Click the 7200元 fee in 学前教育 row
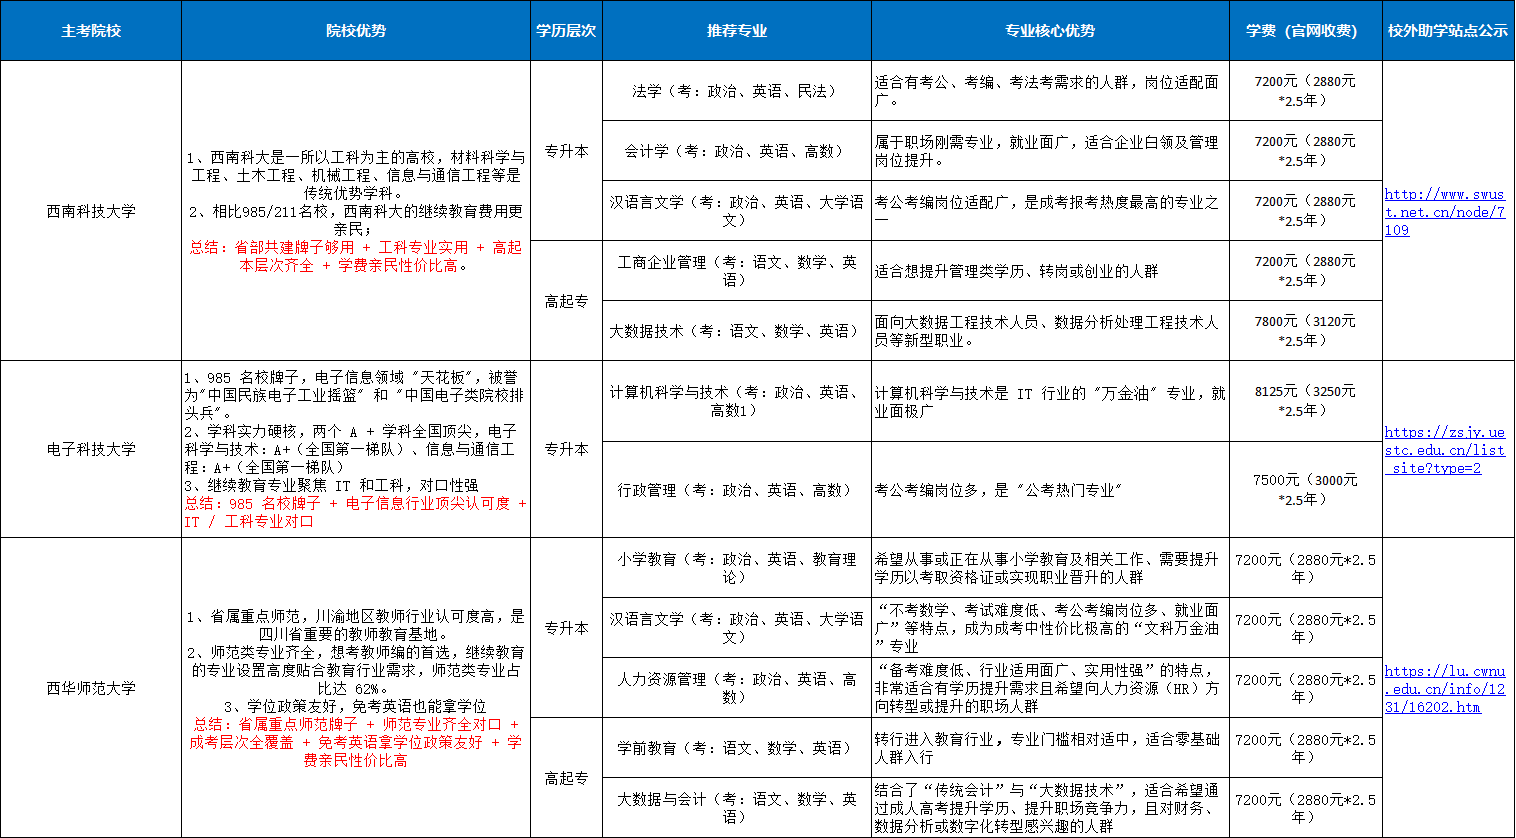Viewport: 1516px width, 838px height. coord(1305,748)
